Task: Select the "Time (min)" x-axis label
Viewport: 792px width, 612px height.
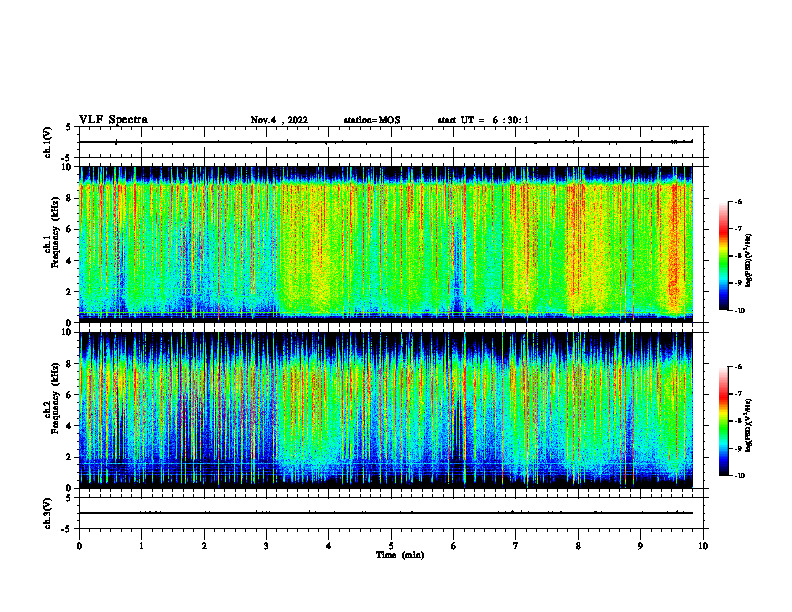Action: click(400, 555)
